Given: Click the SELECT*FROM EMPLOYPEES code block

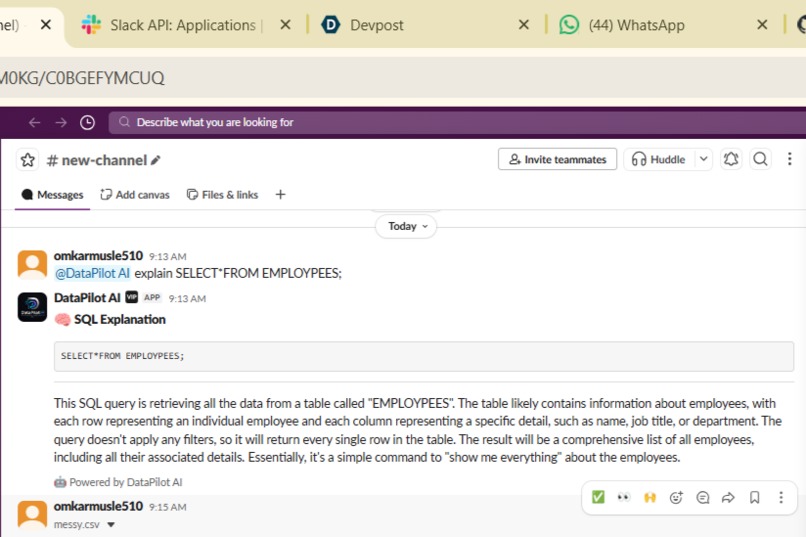Looking at the screenshot, I should 424,356.
